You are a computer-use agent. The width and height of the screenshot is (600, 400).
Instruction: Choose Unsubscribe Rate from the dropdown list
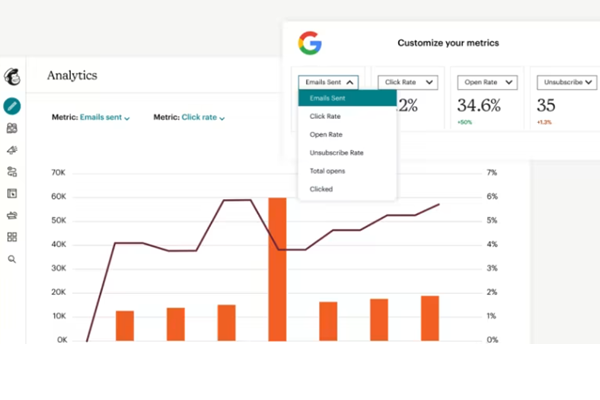point(337,153)
